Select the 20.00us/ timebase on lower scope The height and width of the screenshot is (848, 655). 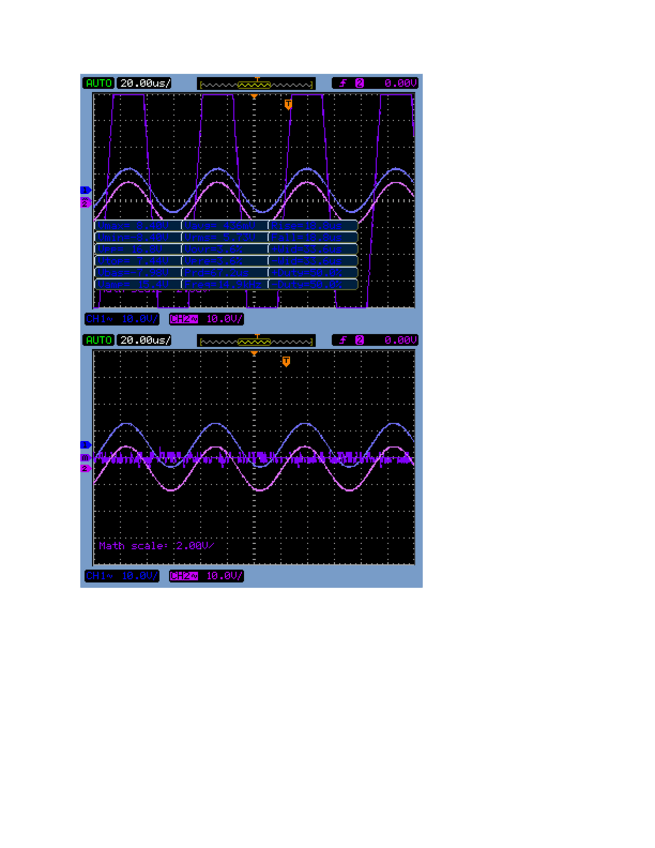pos(145,340)
